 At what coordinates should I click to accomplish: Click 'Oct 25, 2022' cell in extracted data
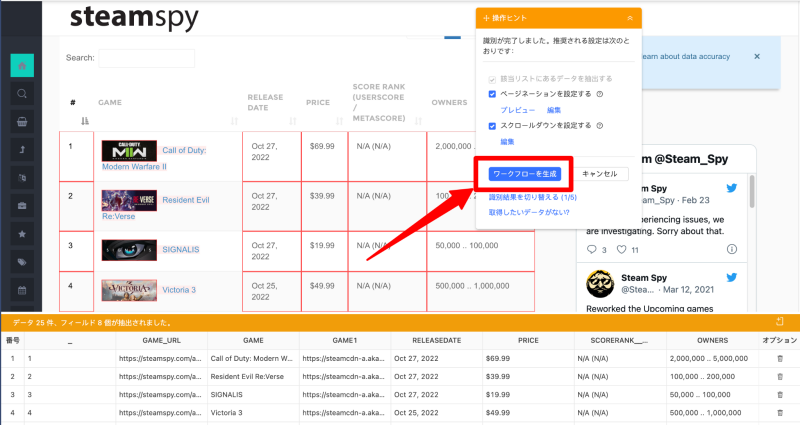click(x=437, y=412)
